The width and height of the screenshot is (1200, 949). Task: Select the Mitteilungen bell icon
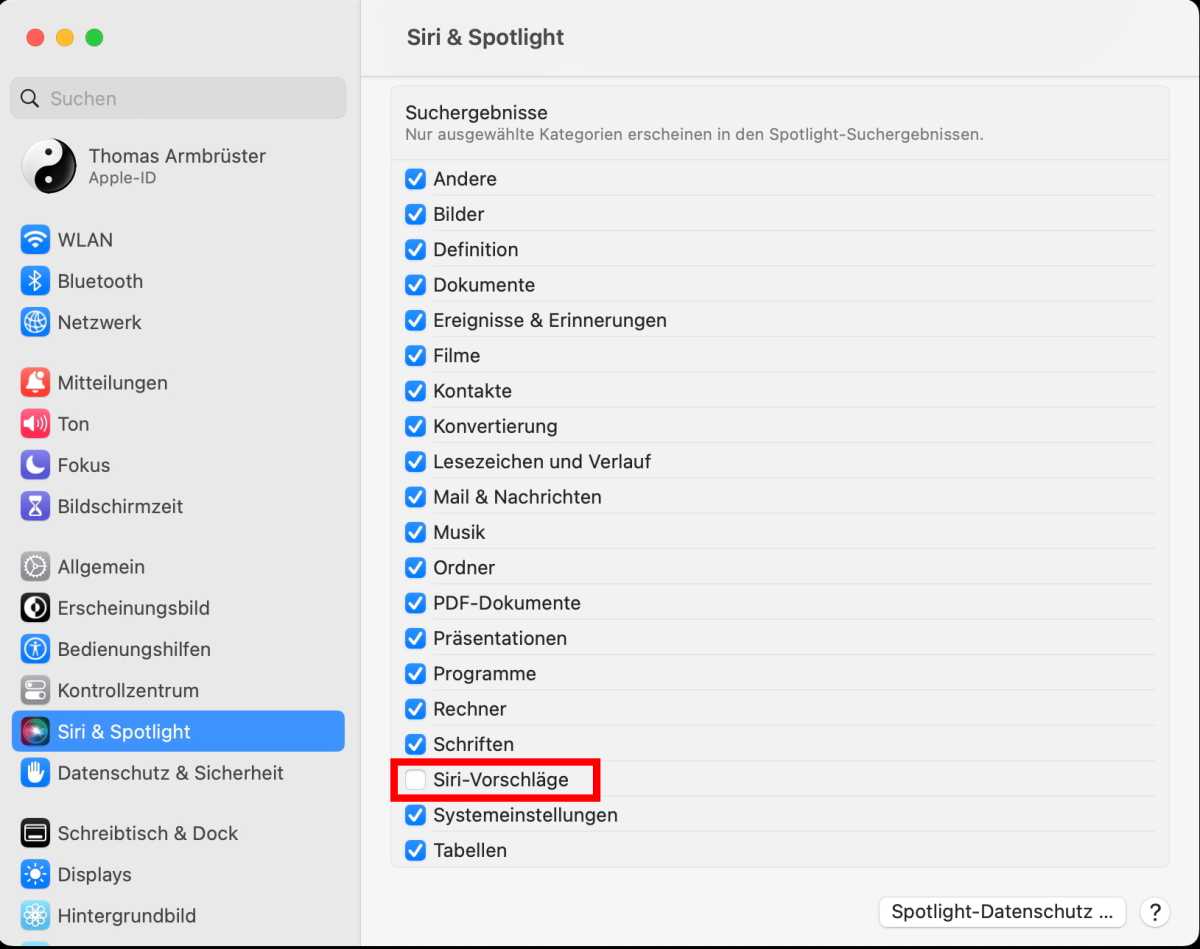tap(35, 382)
